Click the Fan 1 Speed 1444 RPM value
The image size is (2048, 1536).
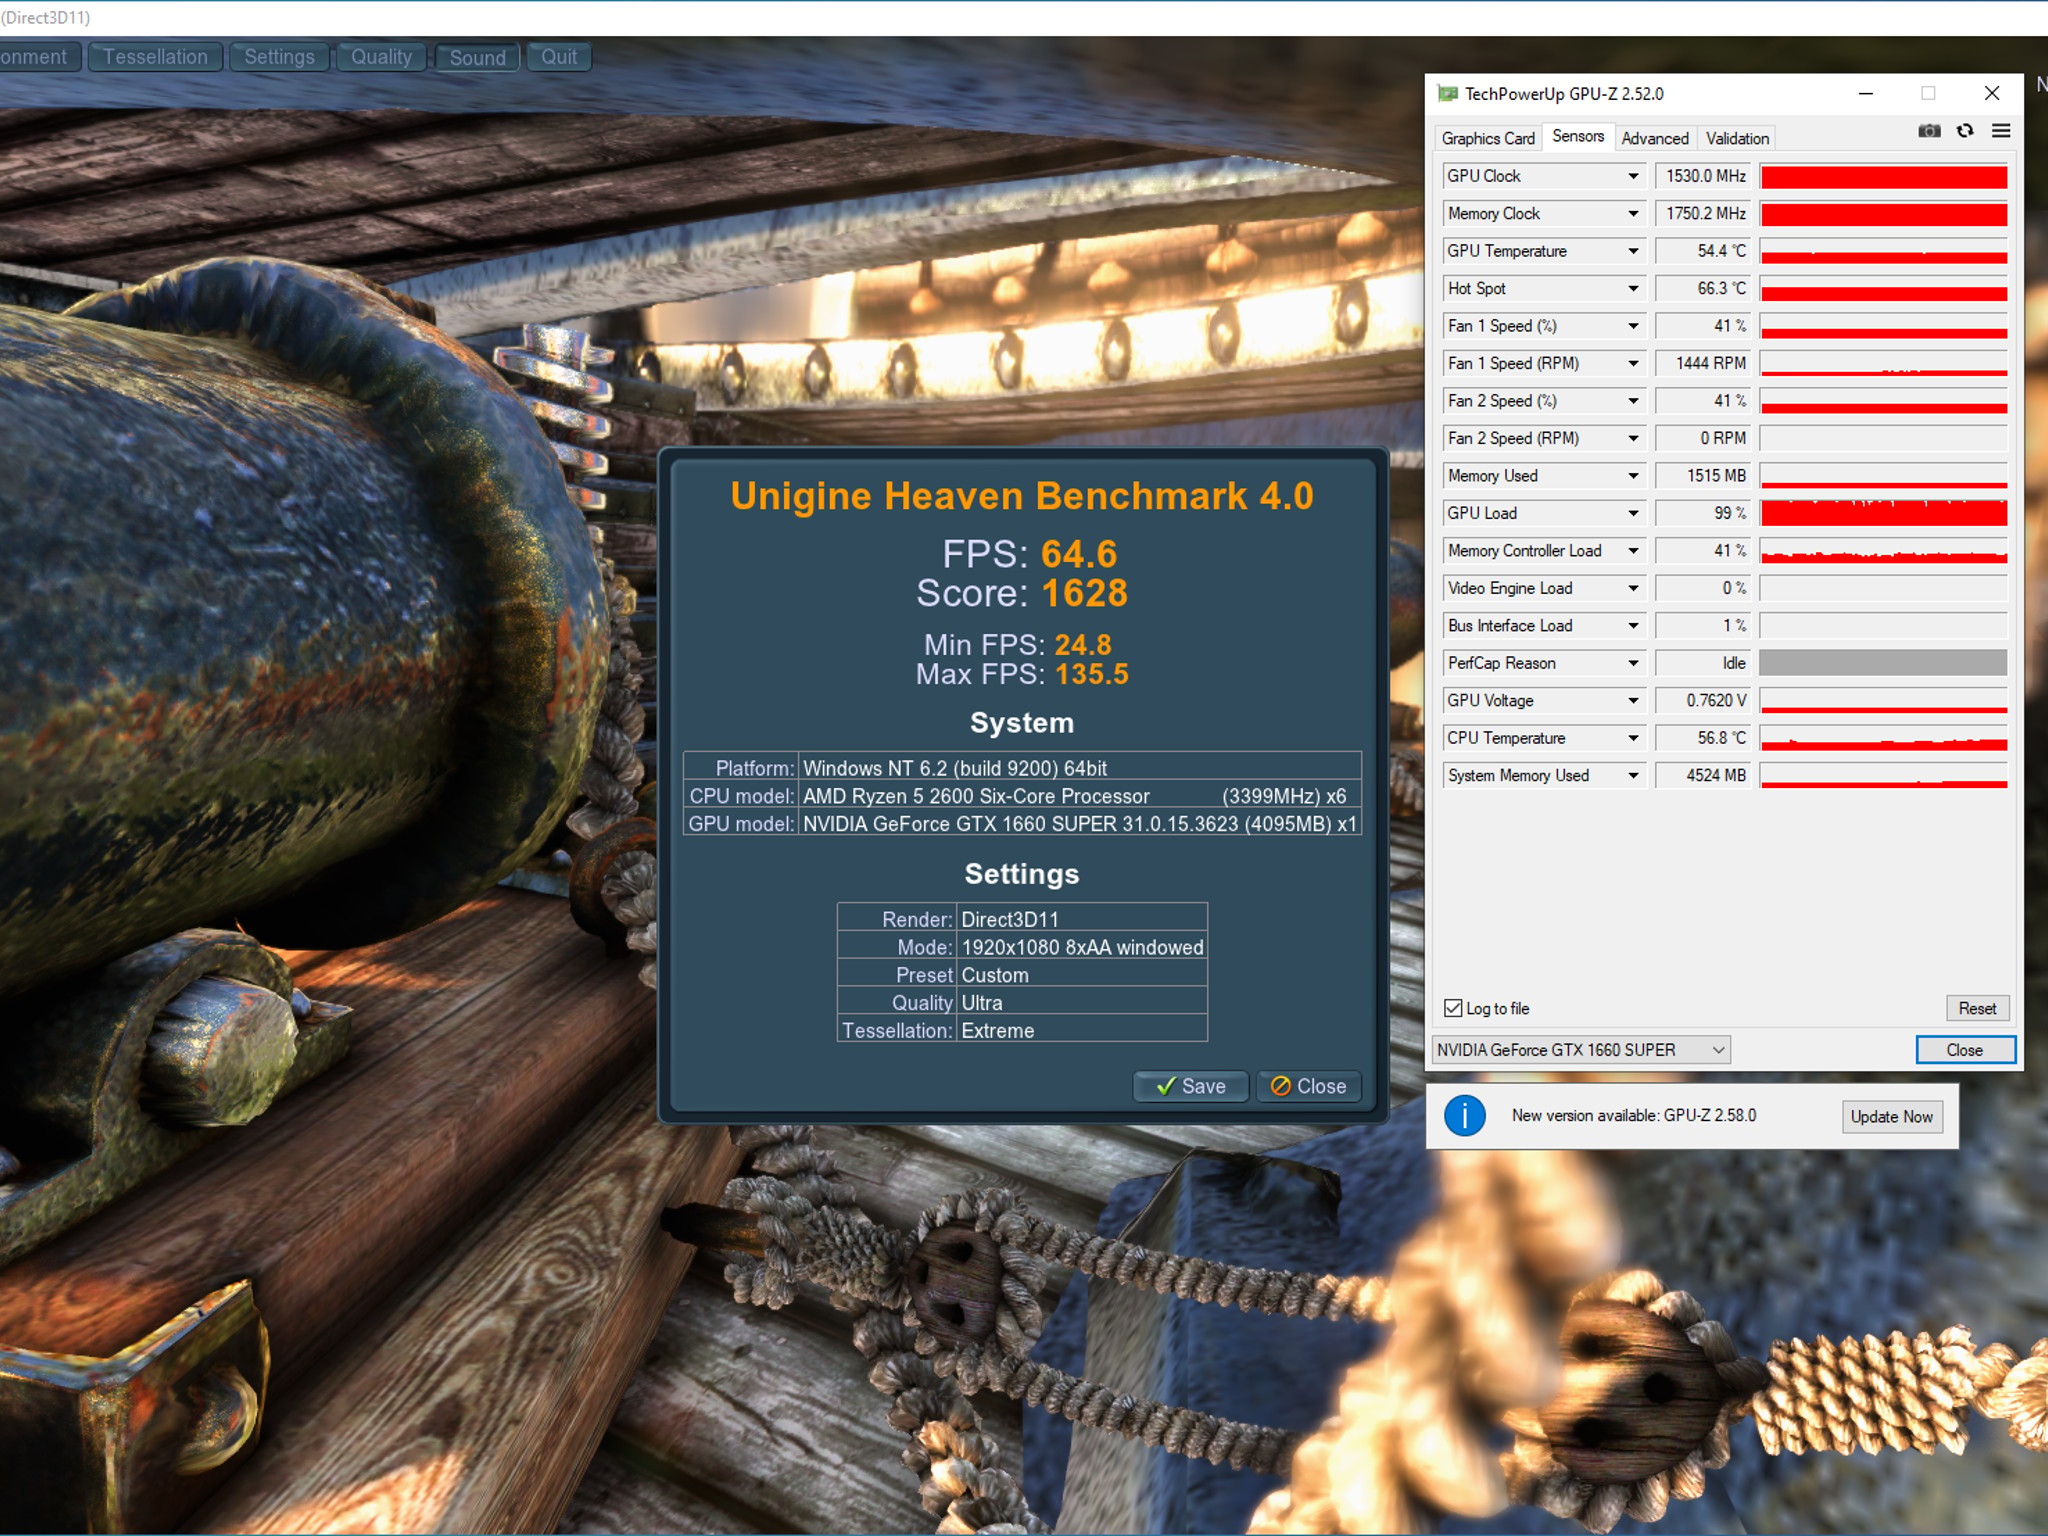point(1703,364)
